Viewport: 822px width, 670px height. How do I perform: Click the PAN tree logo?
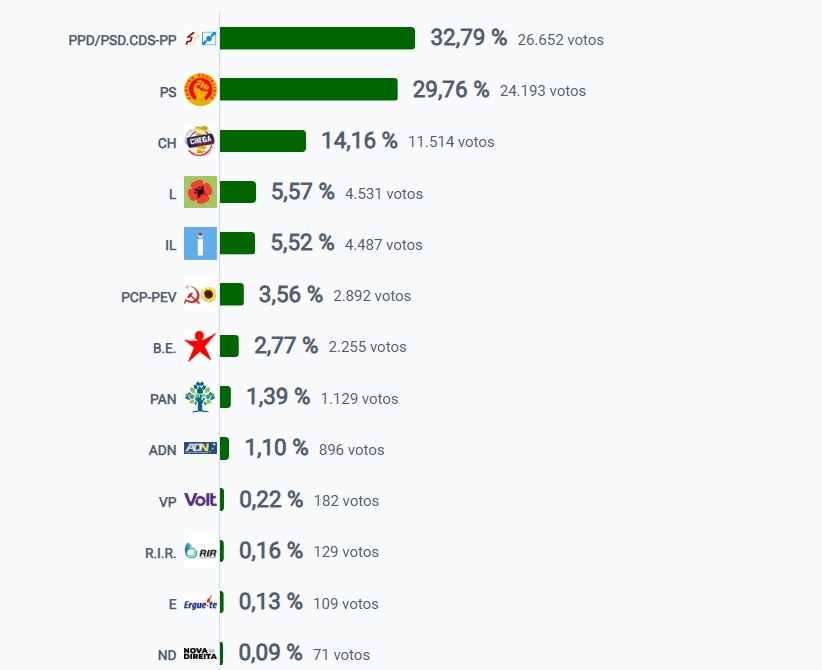[200, 397]
